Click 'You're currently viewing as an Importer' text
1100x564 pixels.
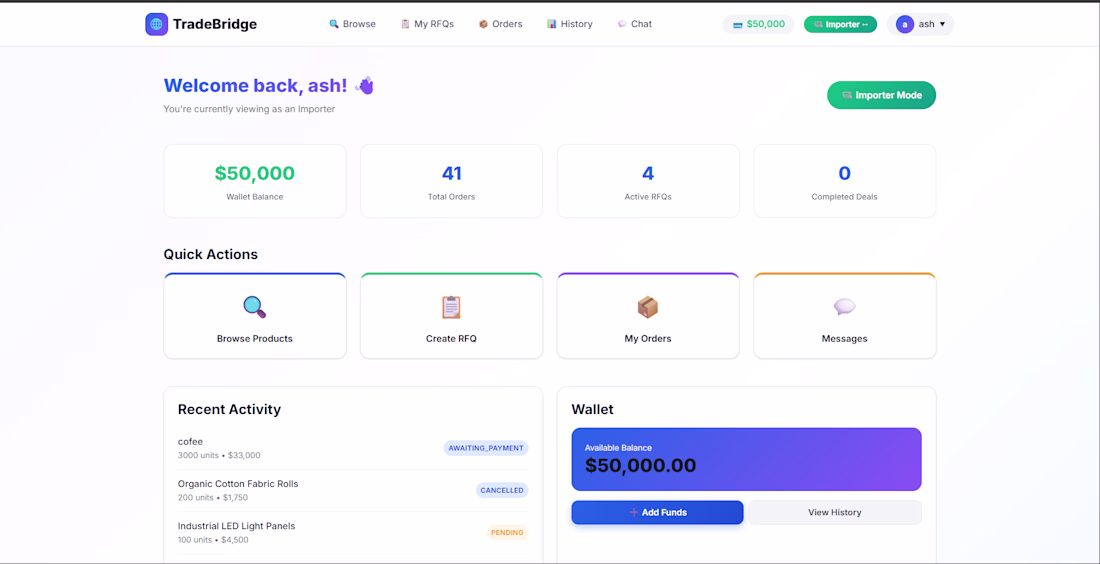tap(249, 109)
